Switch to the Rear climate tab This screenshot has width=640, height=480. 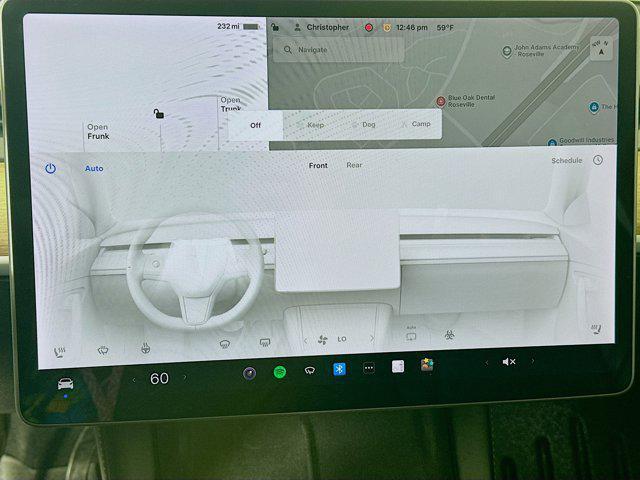coord(354,165)
